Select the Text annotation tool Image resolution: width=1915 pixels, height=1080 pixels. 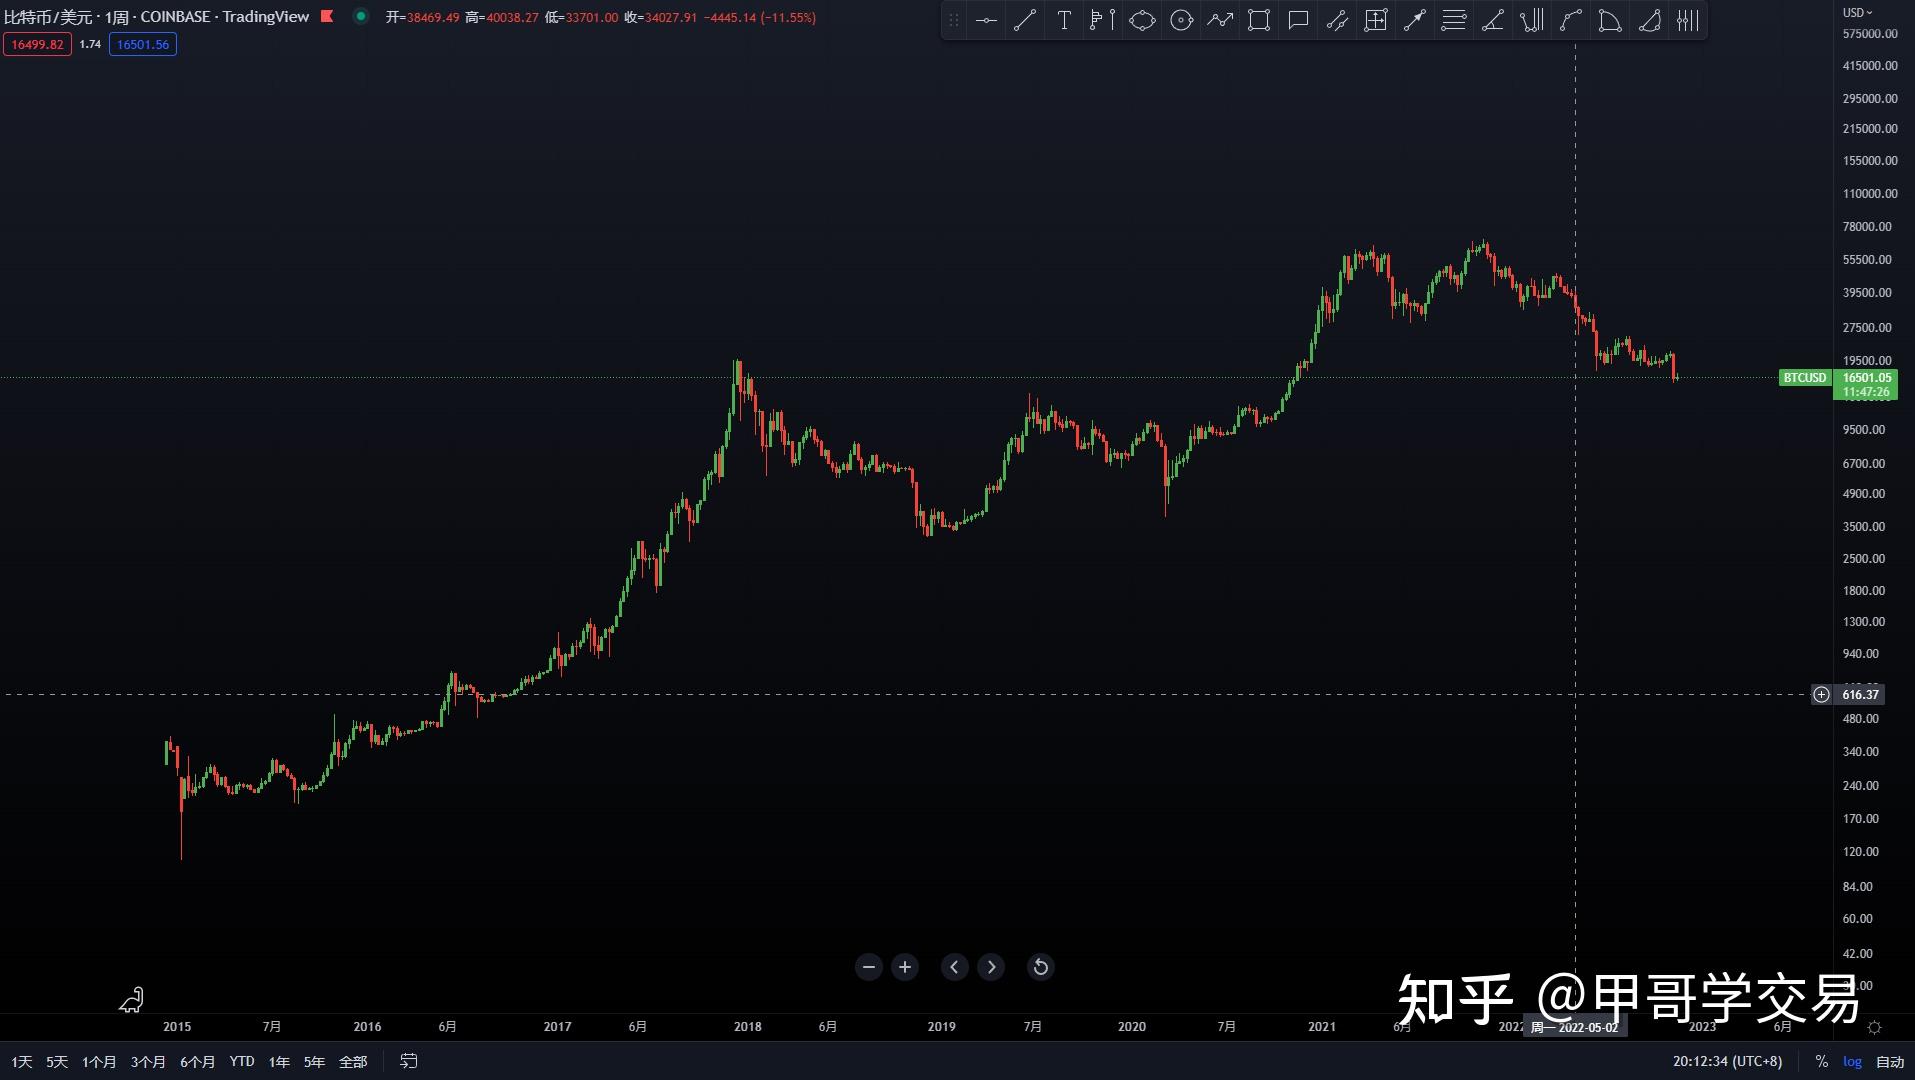(1063, 20)
